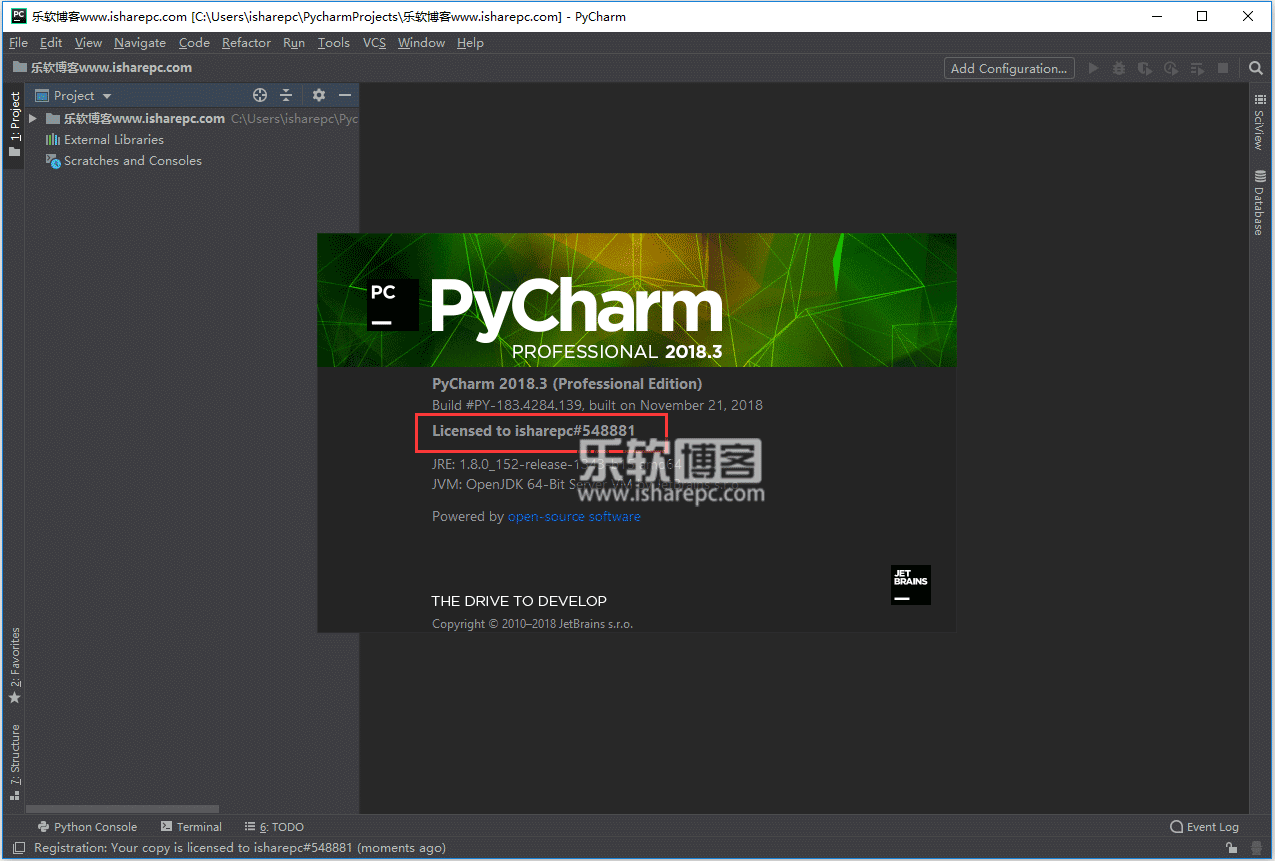Click the Concurrency Diagram run icon

(1196, 68)
